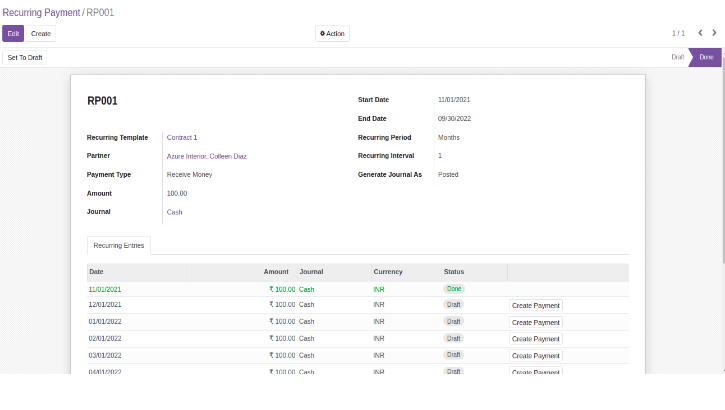Click the Set To Draft button
725x410 pixels.
click(x=25, y=57)
